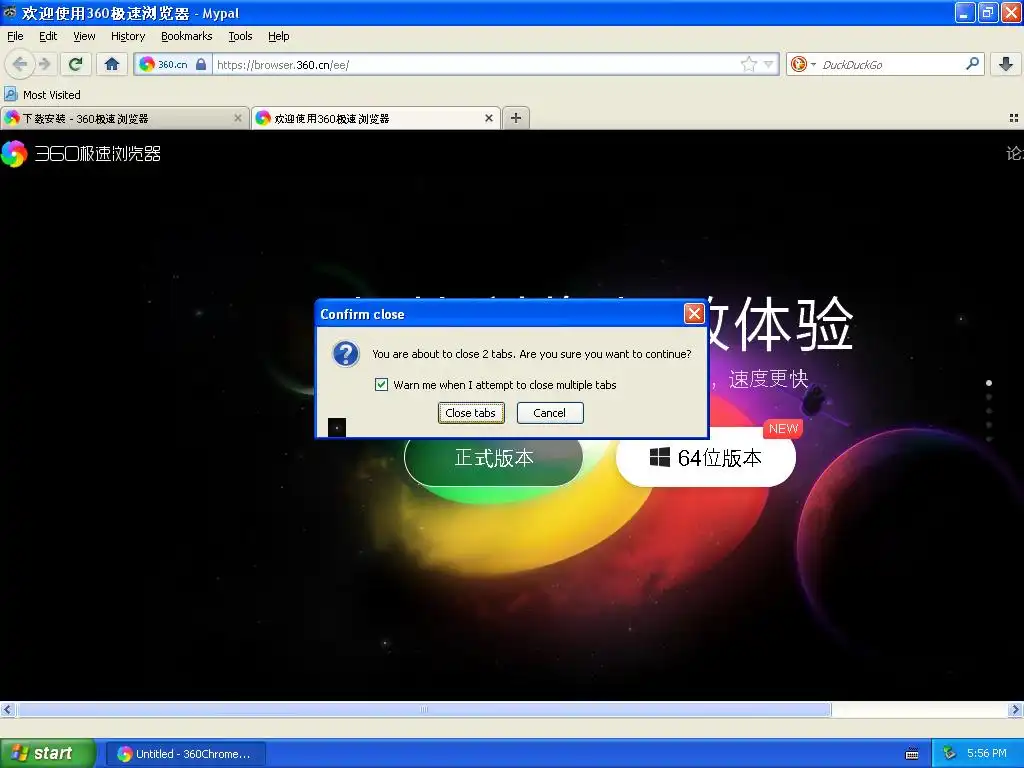The width and height of the screenshot is (1024, 768).
Task: Click the 5:56 PM taskbar clock
Action: [987, 754]
